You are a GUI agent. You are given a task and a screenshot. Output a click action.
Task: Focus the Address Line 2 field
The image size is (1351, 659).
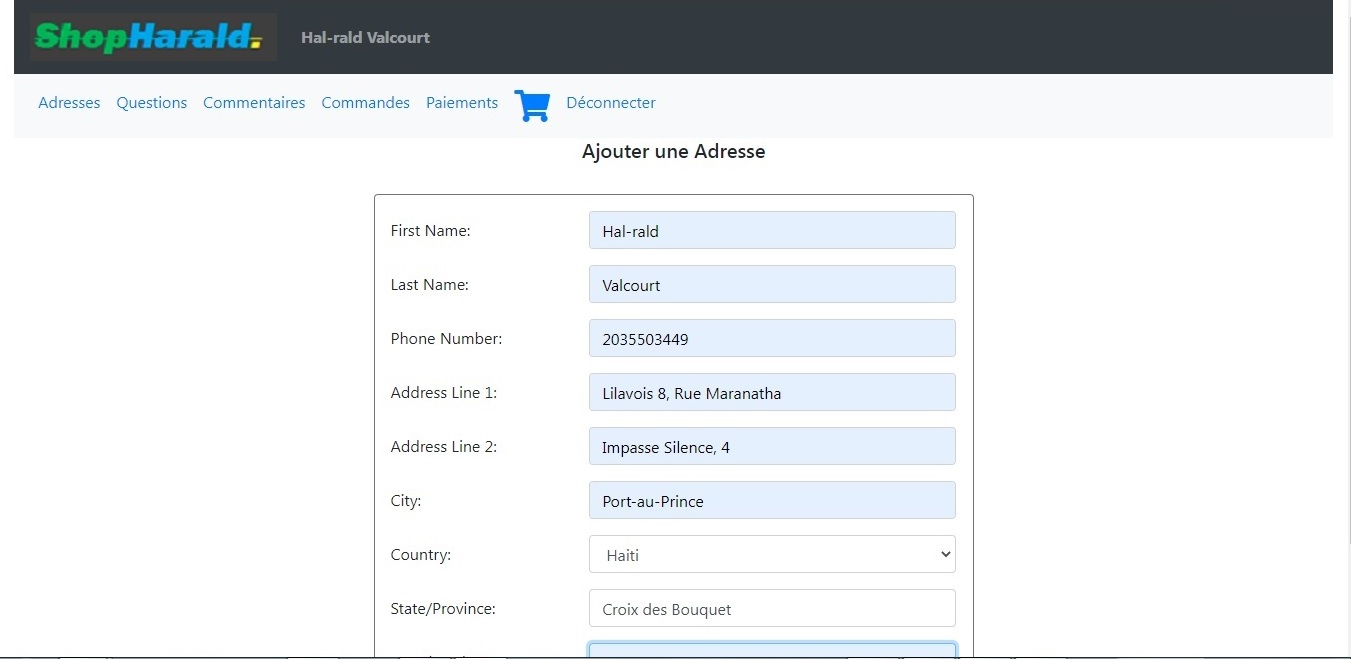[x=772, y=447]
